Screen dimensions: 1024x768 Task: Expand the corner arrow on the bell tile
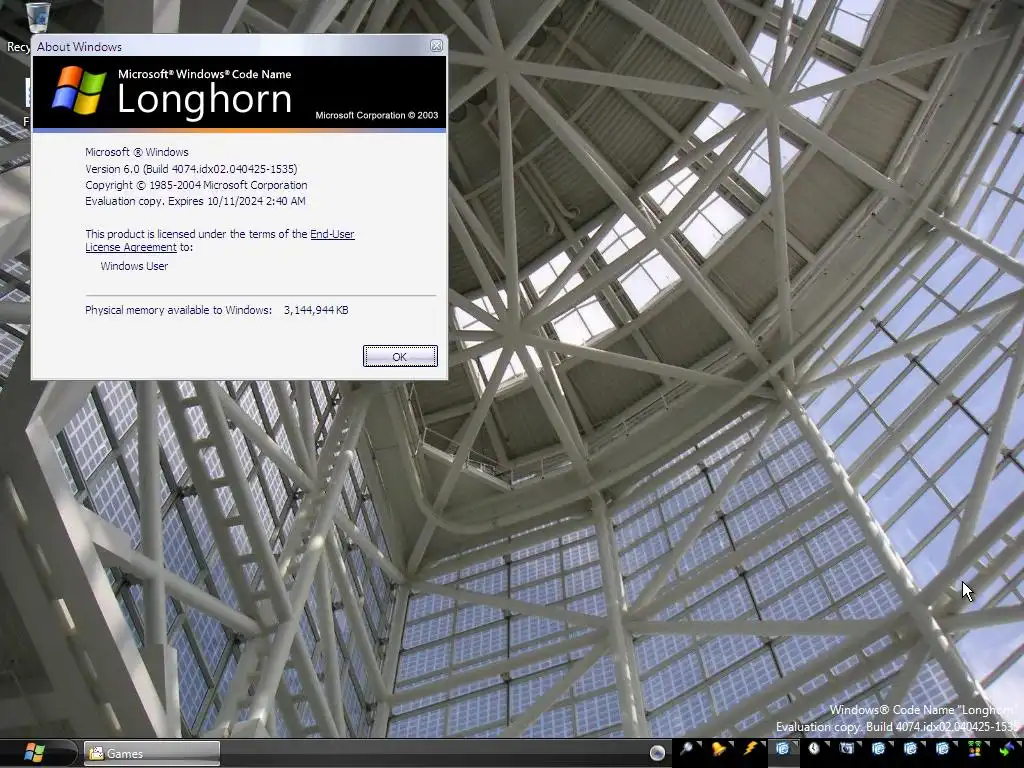click(731, 744)
